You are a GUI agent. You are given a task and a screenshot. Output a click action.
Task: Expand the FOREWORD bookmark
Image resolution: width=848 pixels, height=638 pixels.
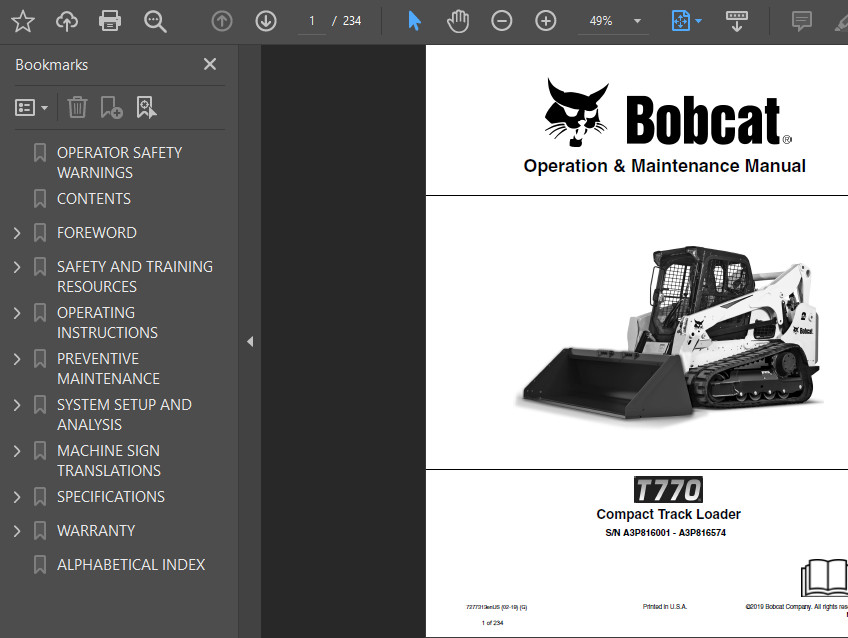pyautogui.click(x=17, y=233)
